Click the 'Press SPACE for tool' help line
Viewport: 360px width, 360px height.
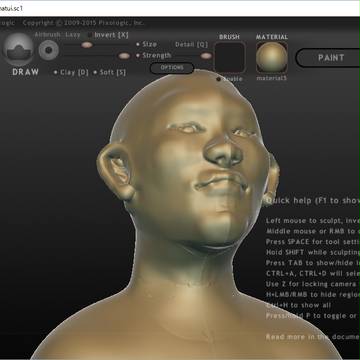313,241
